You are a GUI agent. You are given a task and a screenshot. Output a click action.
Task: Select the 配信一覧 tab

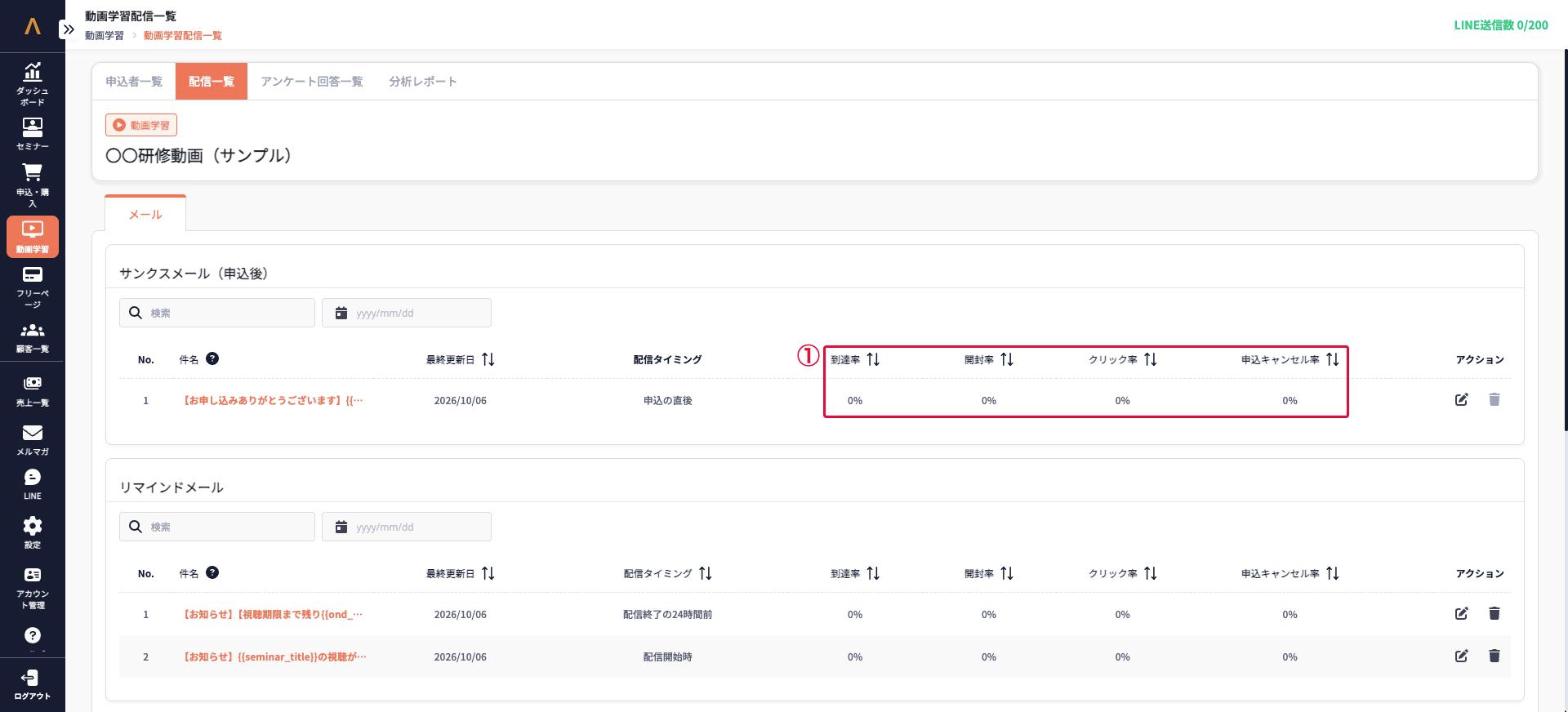[x=211, y=82]
